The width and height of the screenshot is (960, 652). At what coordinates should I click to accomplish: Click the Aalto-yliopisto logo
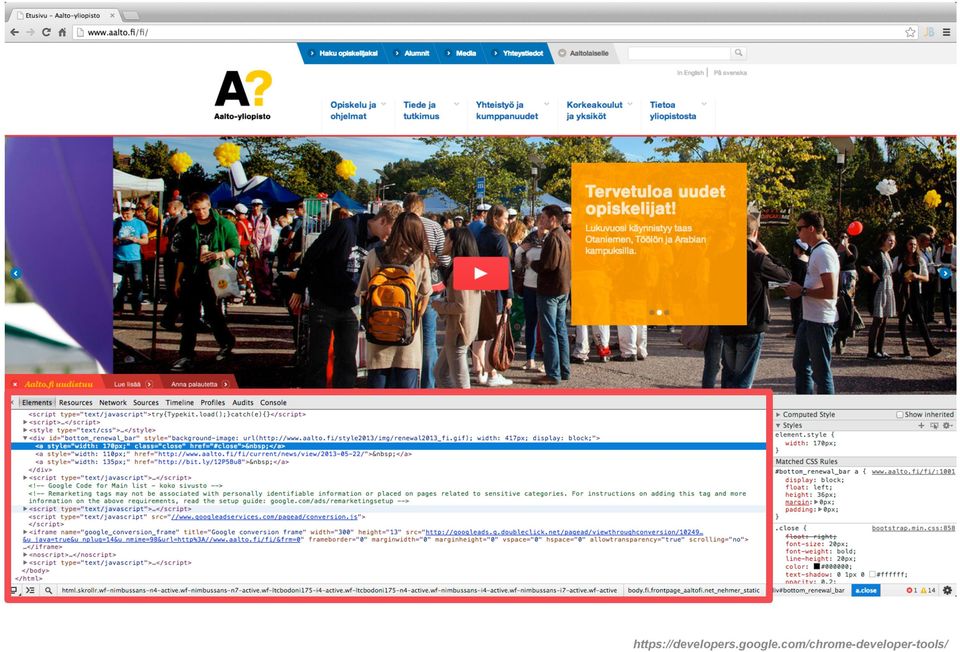242,96
